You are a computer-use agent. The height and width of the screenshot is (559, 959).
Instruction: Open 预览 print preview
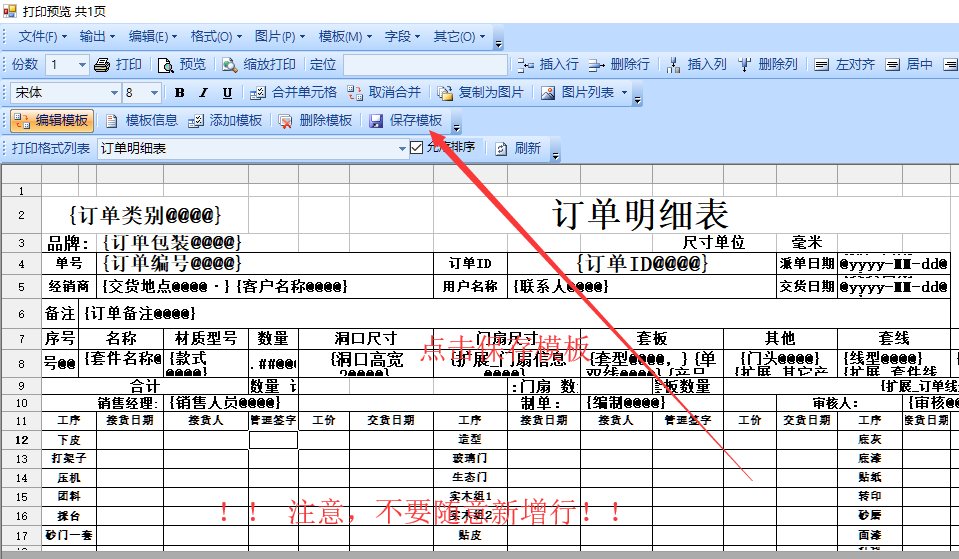tap(182, 65)
